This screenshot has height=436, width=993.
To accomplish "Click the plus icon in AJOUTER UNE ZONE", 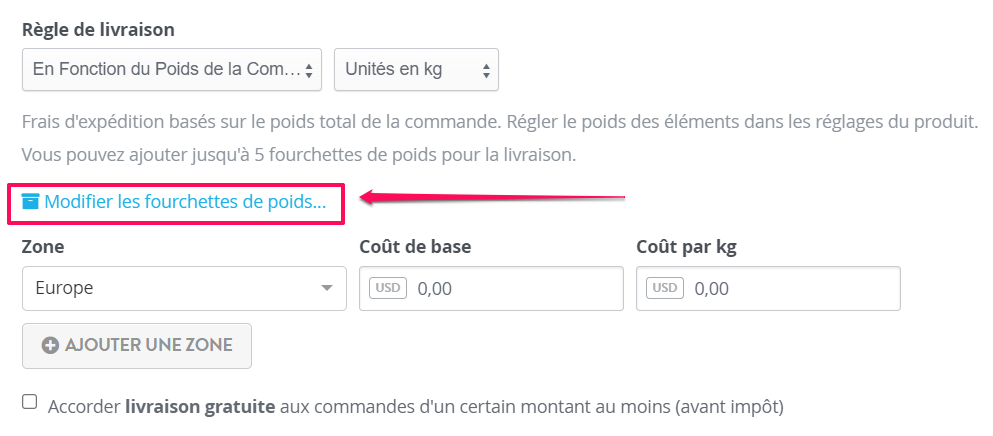I will [51, 345].
